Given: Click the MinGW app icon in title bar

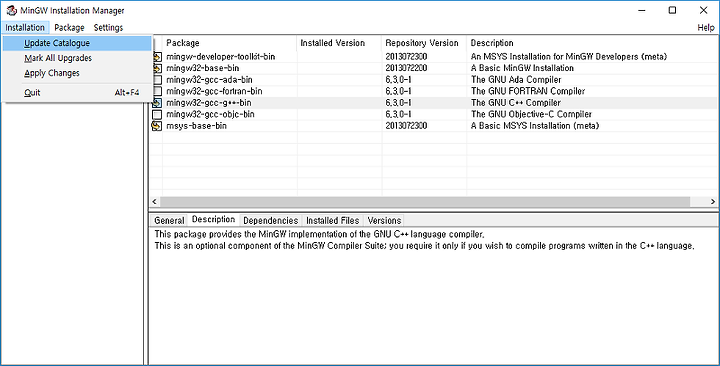Looking at the screenshot, I should tap(11, 10).
